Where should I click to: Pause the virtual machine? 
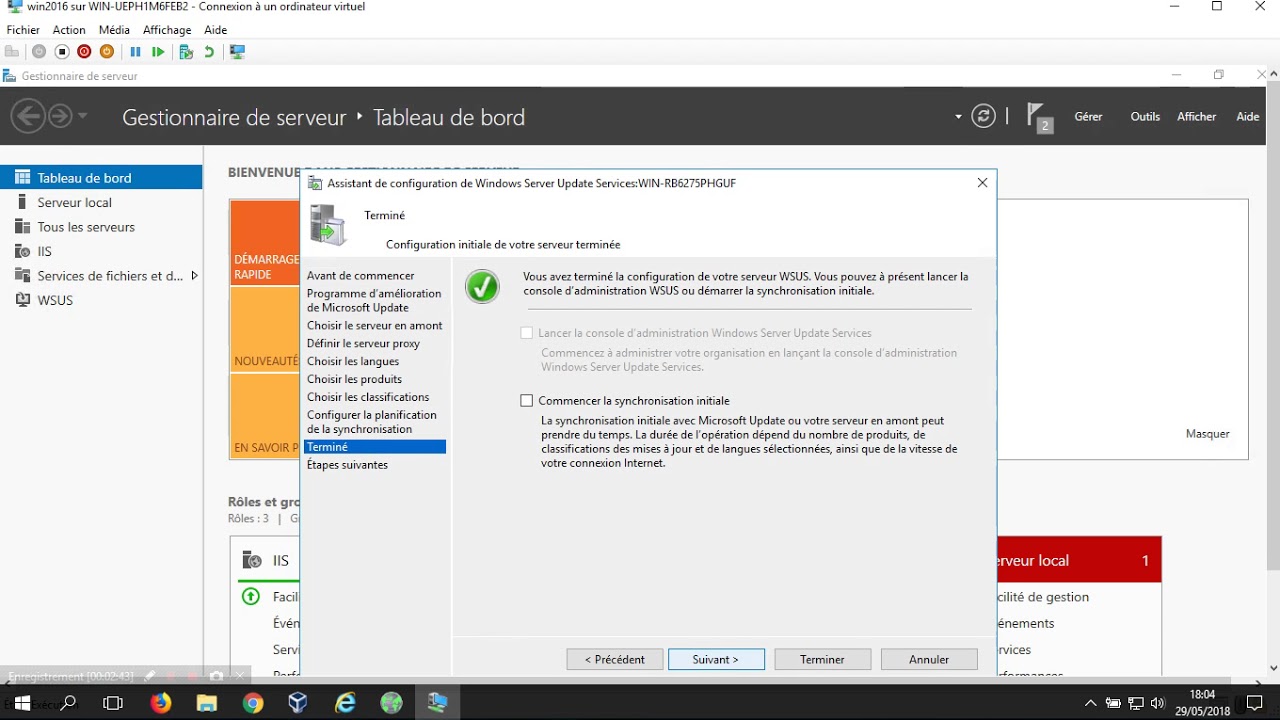pos(135,52)
